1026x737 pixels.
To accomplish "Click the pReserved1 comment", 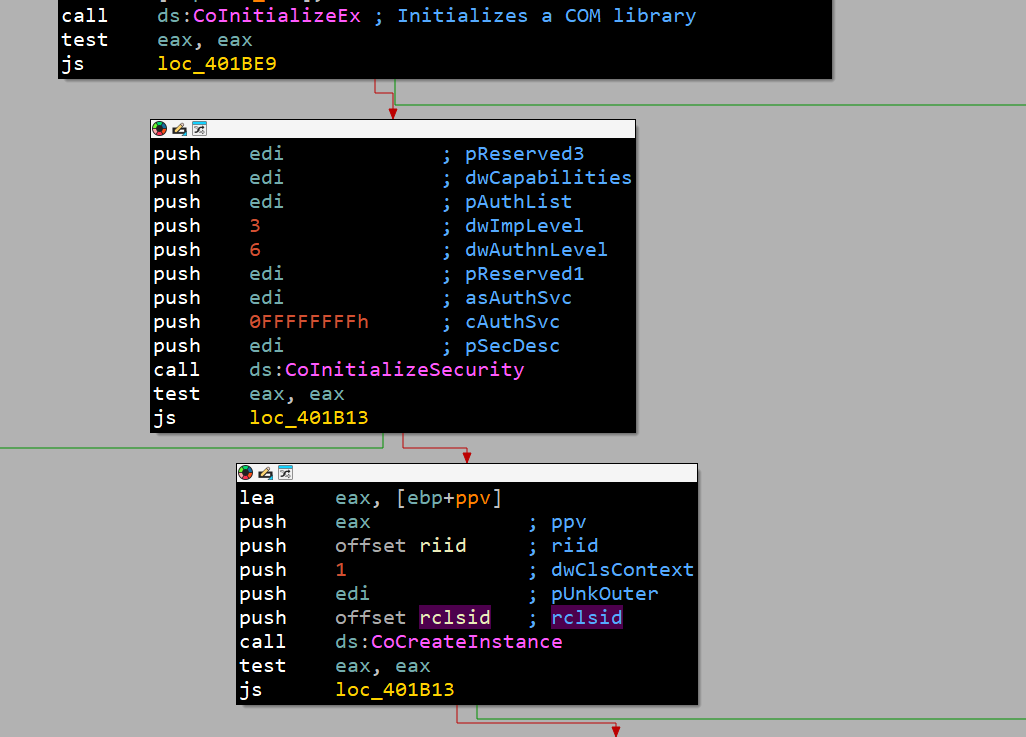I will pyautogui.click(x=524, y=274).
